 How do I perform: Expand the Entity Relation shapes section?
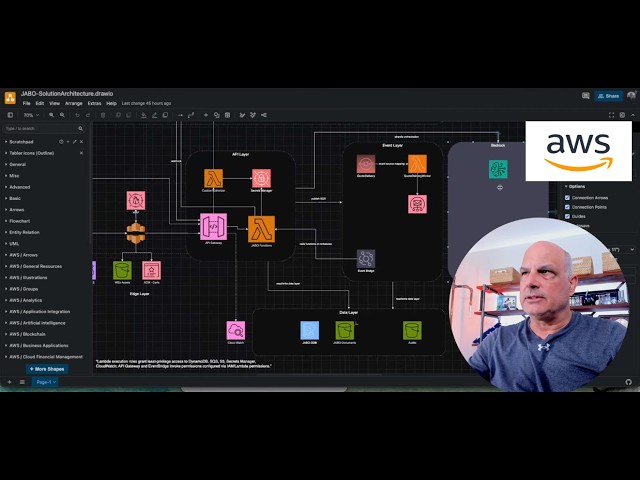tap(22, 232)
